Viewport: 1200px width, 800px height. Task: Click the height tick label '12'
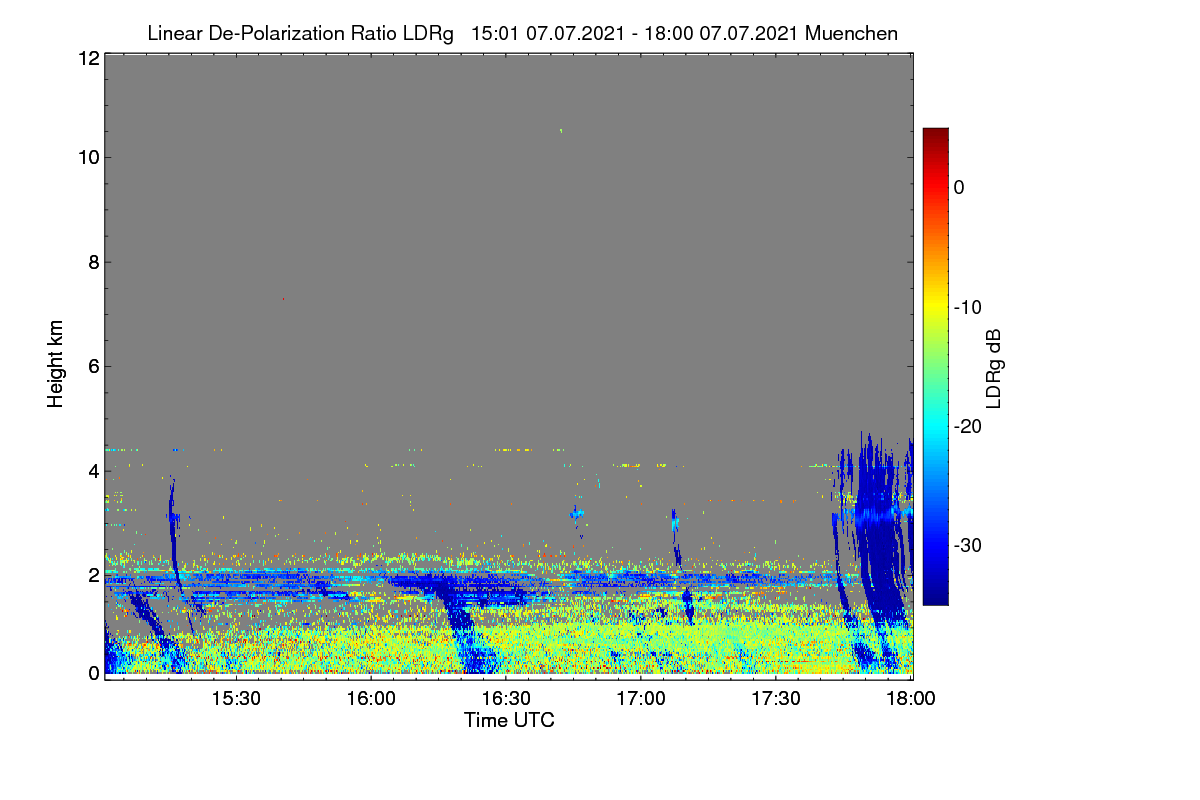click(x=88, y=58)
